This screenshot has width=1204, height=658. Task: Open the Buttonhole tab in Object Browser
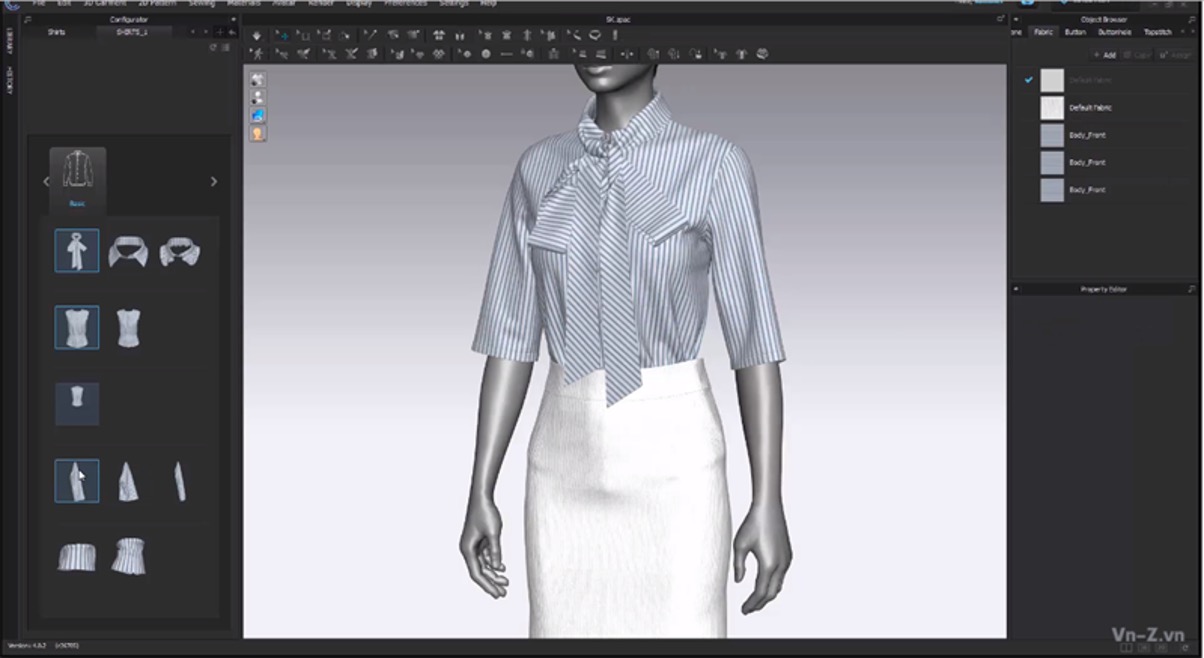click(x=1115, y=32)
